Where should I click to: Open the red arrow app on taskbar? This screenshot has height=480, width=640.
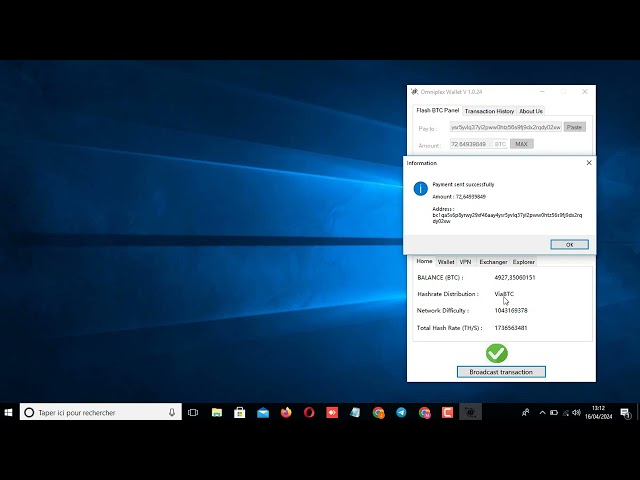click(x=332, y=413)
